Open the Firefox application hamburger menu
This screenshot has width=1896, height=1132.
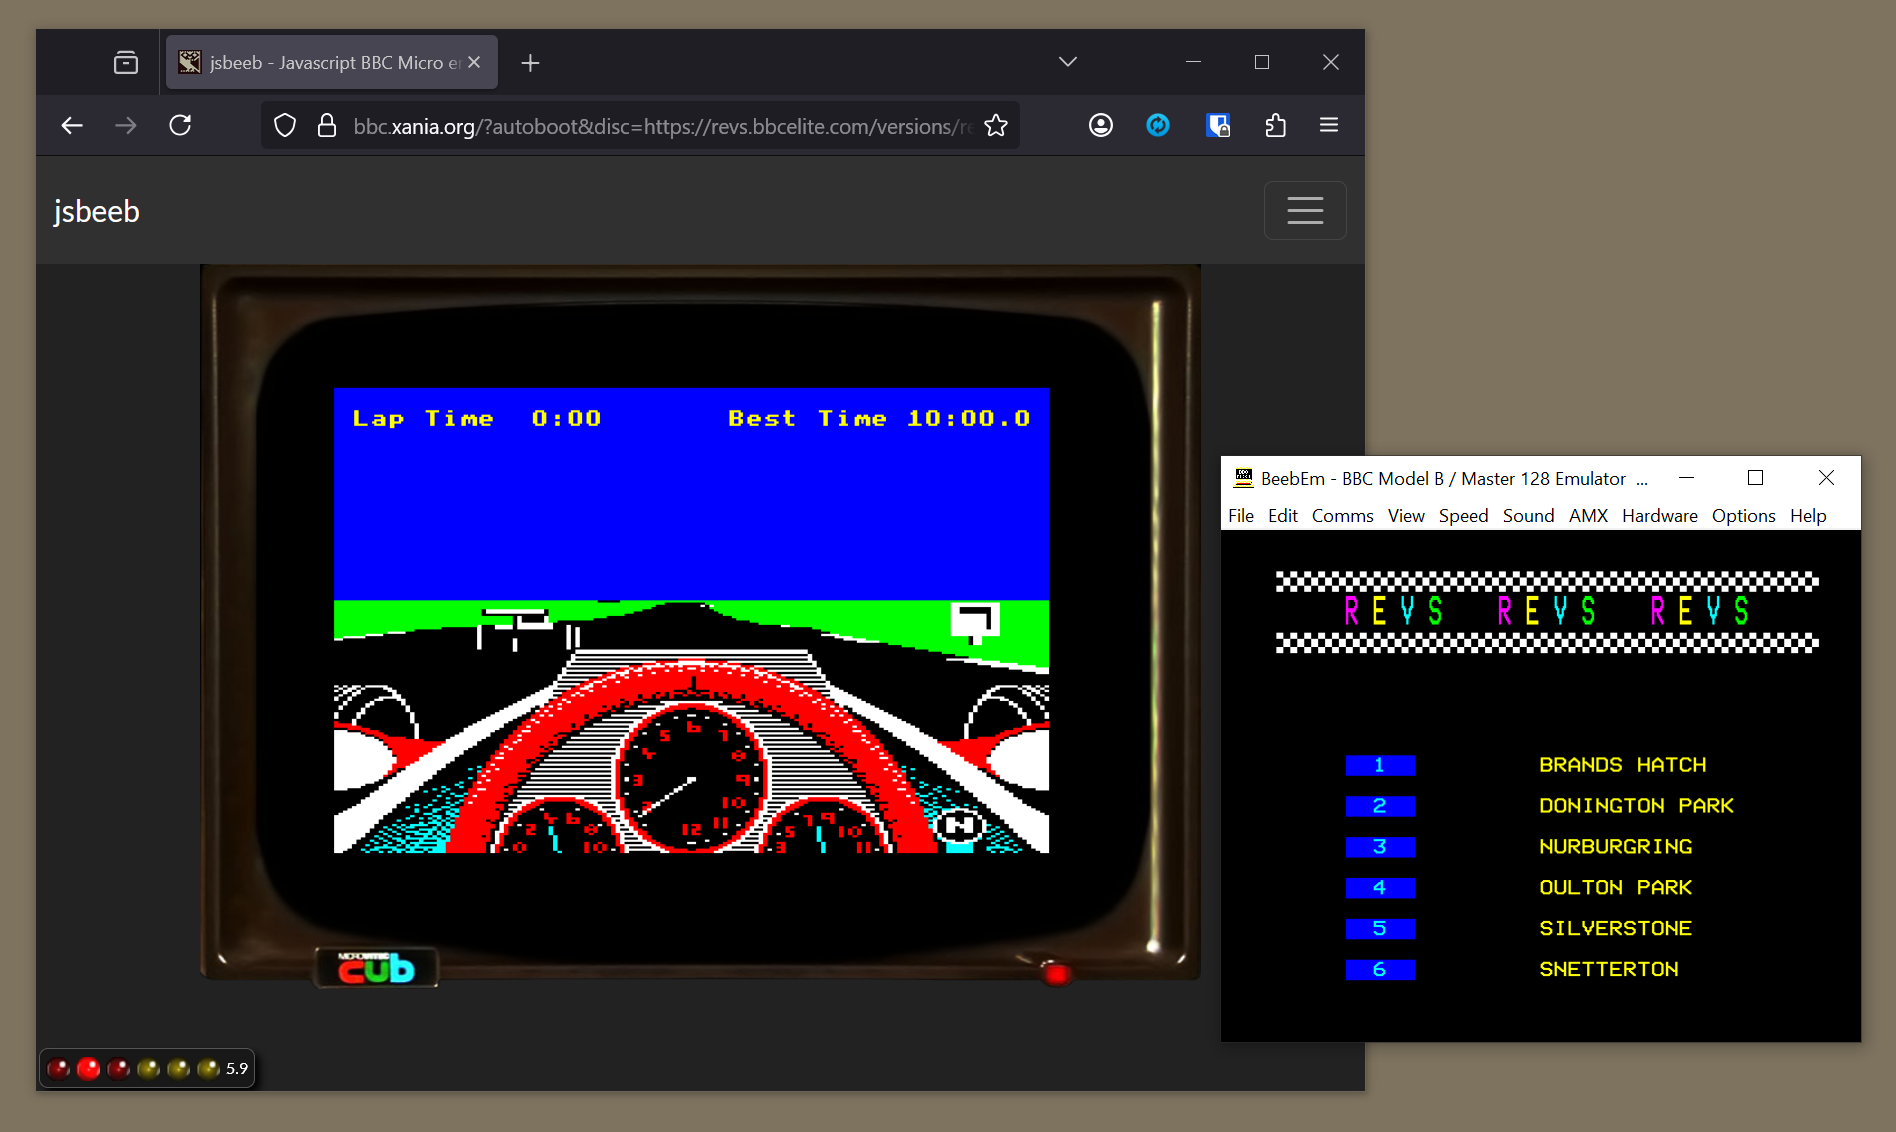coord(1329,125)
